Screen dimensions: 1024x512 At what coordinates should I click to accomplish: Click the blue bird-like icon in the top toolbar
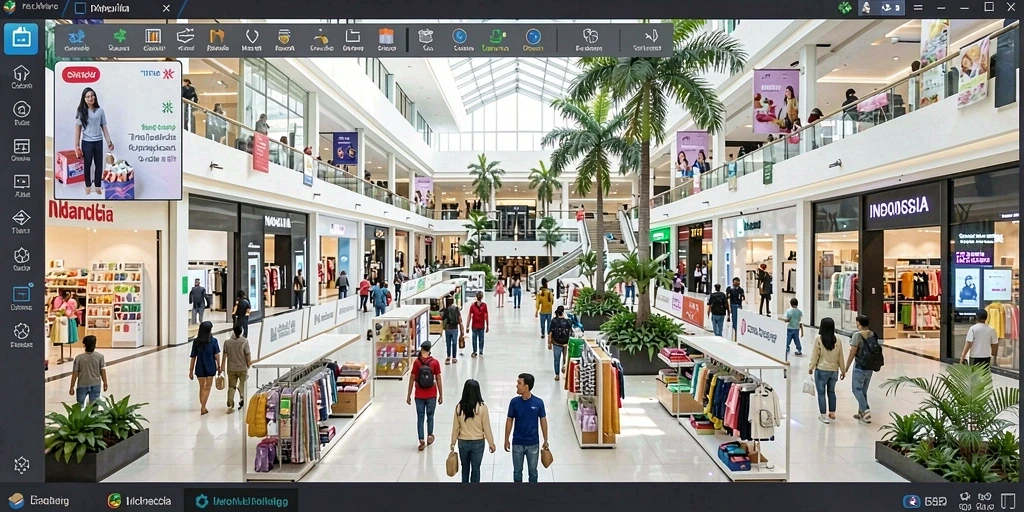coord(77,36)
